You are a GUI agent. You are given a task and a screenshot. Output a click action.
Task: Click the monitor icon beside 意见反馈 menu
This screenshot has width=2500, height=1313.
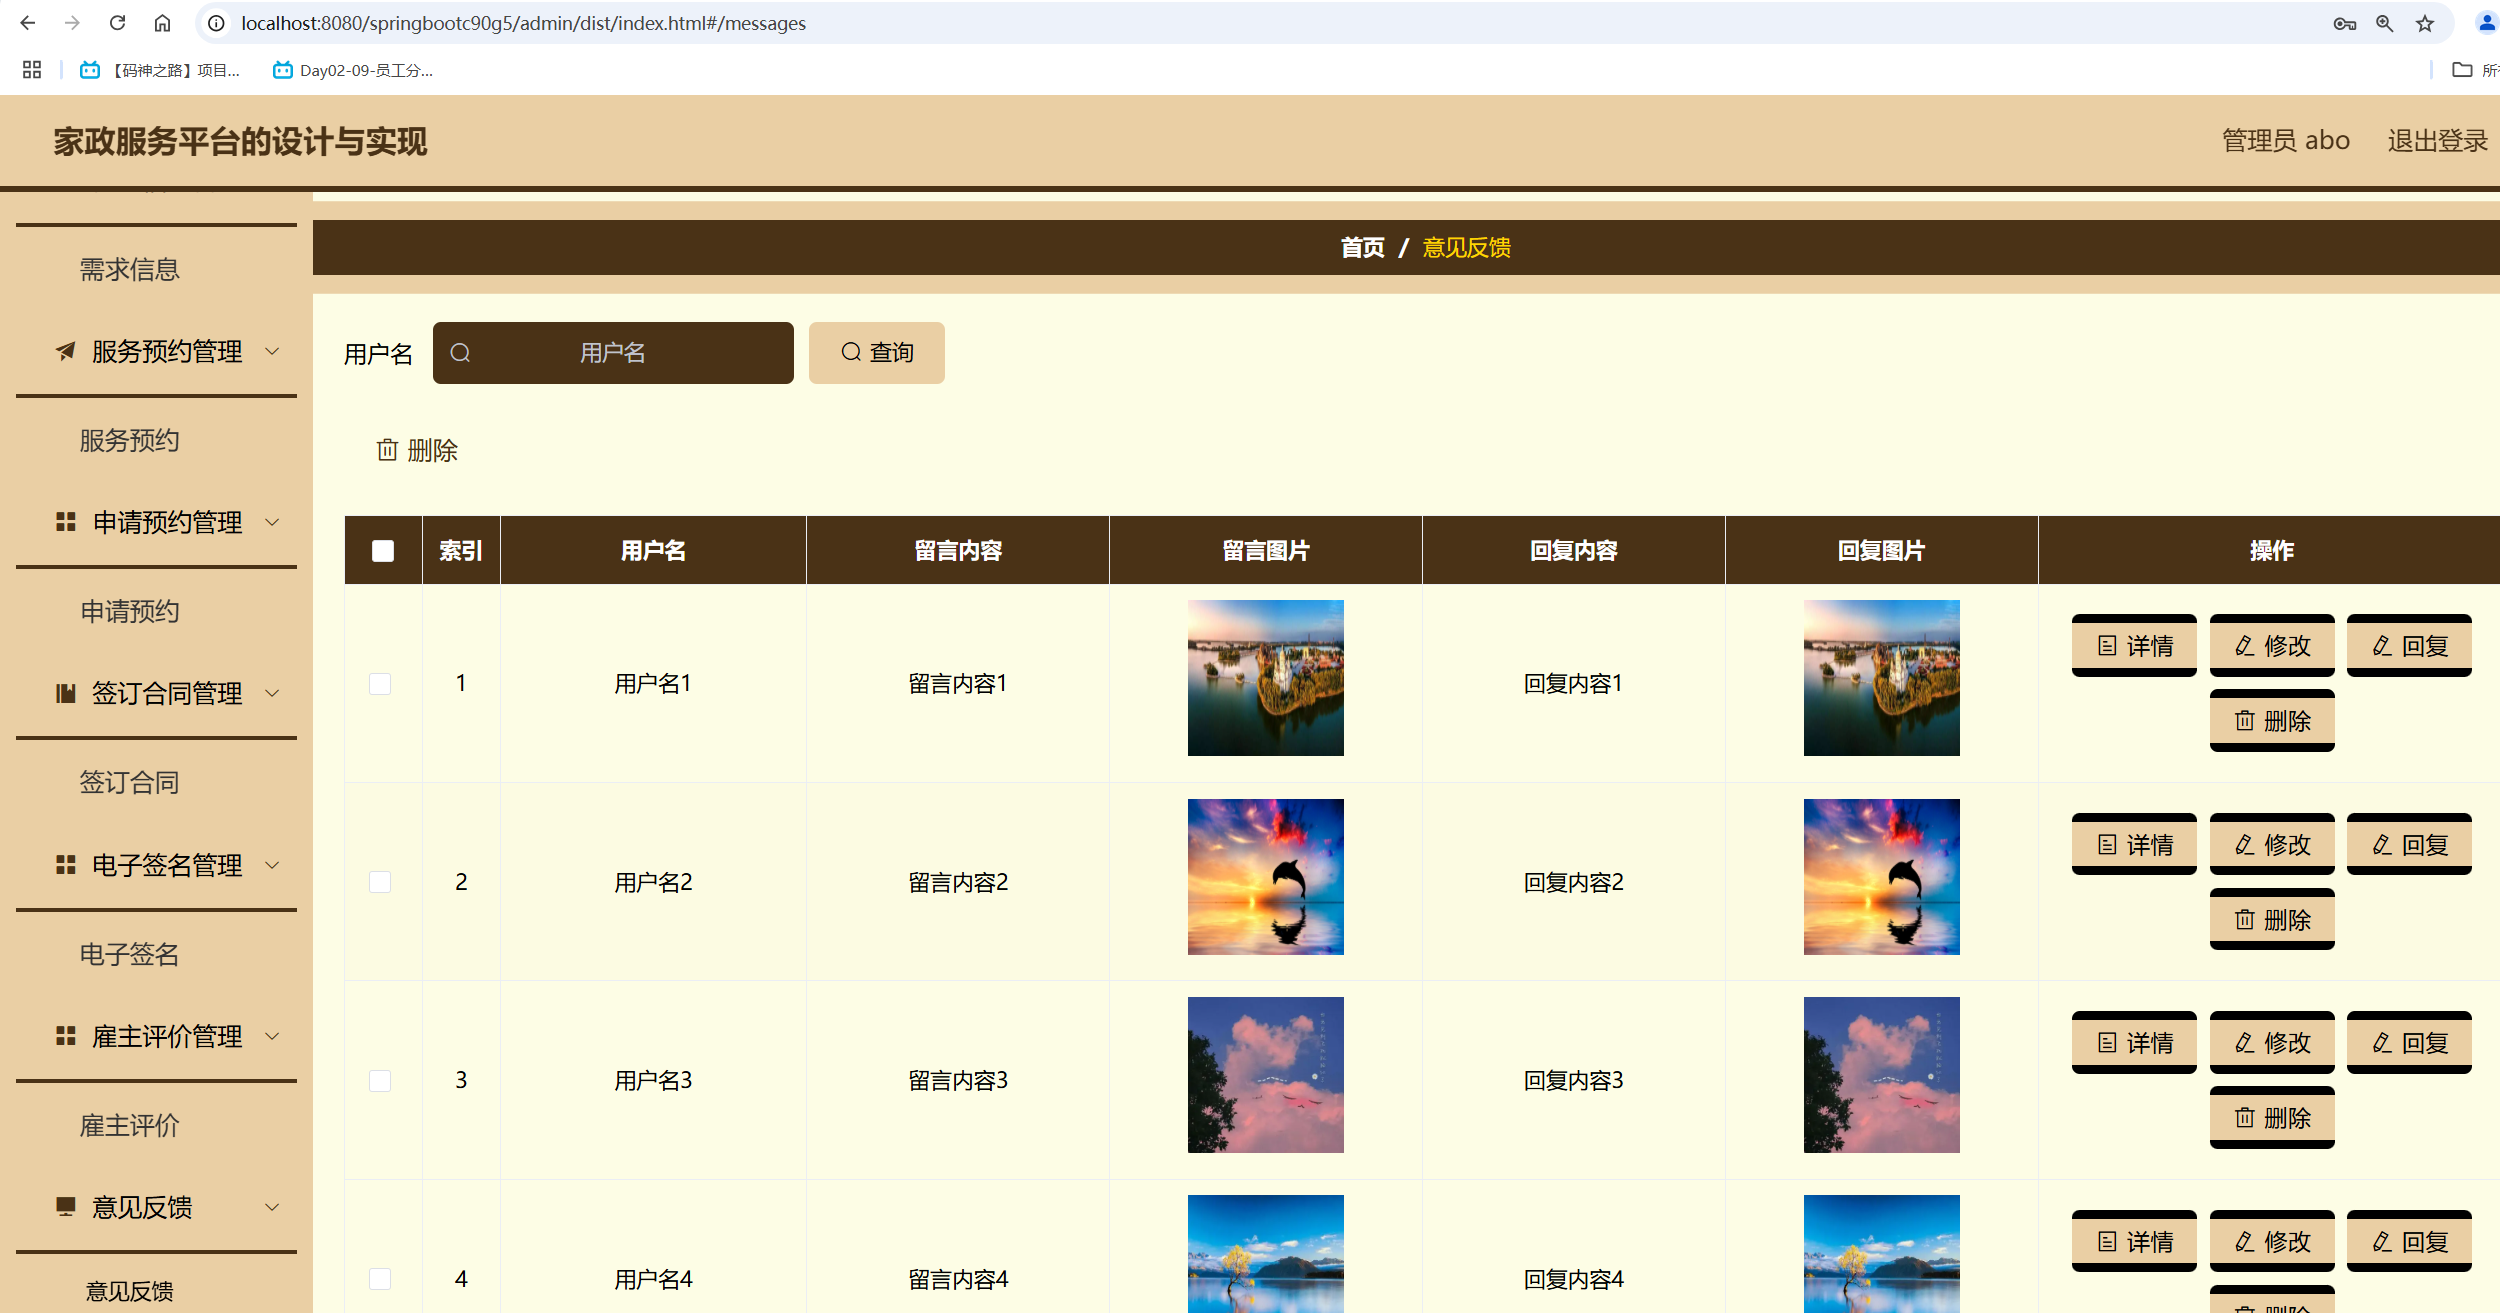coord(66,1207)
